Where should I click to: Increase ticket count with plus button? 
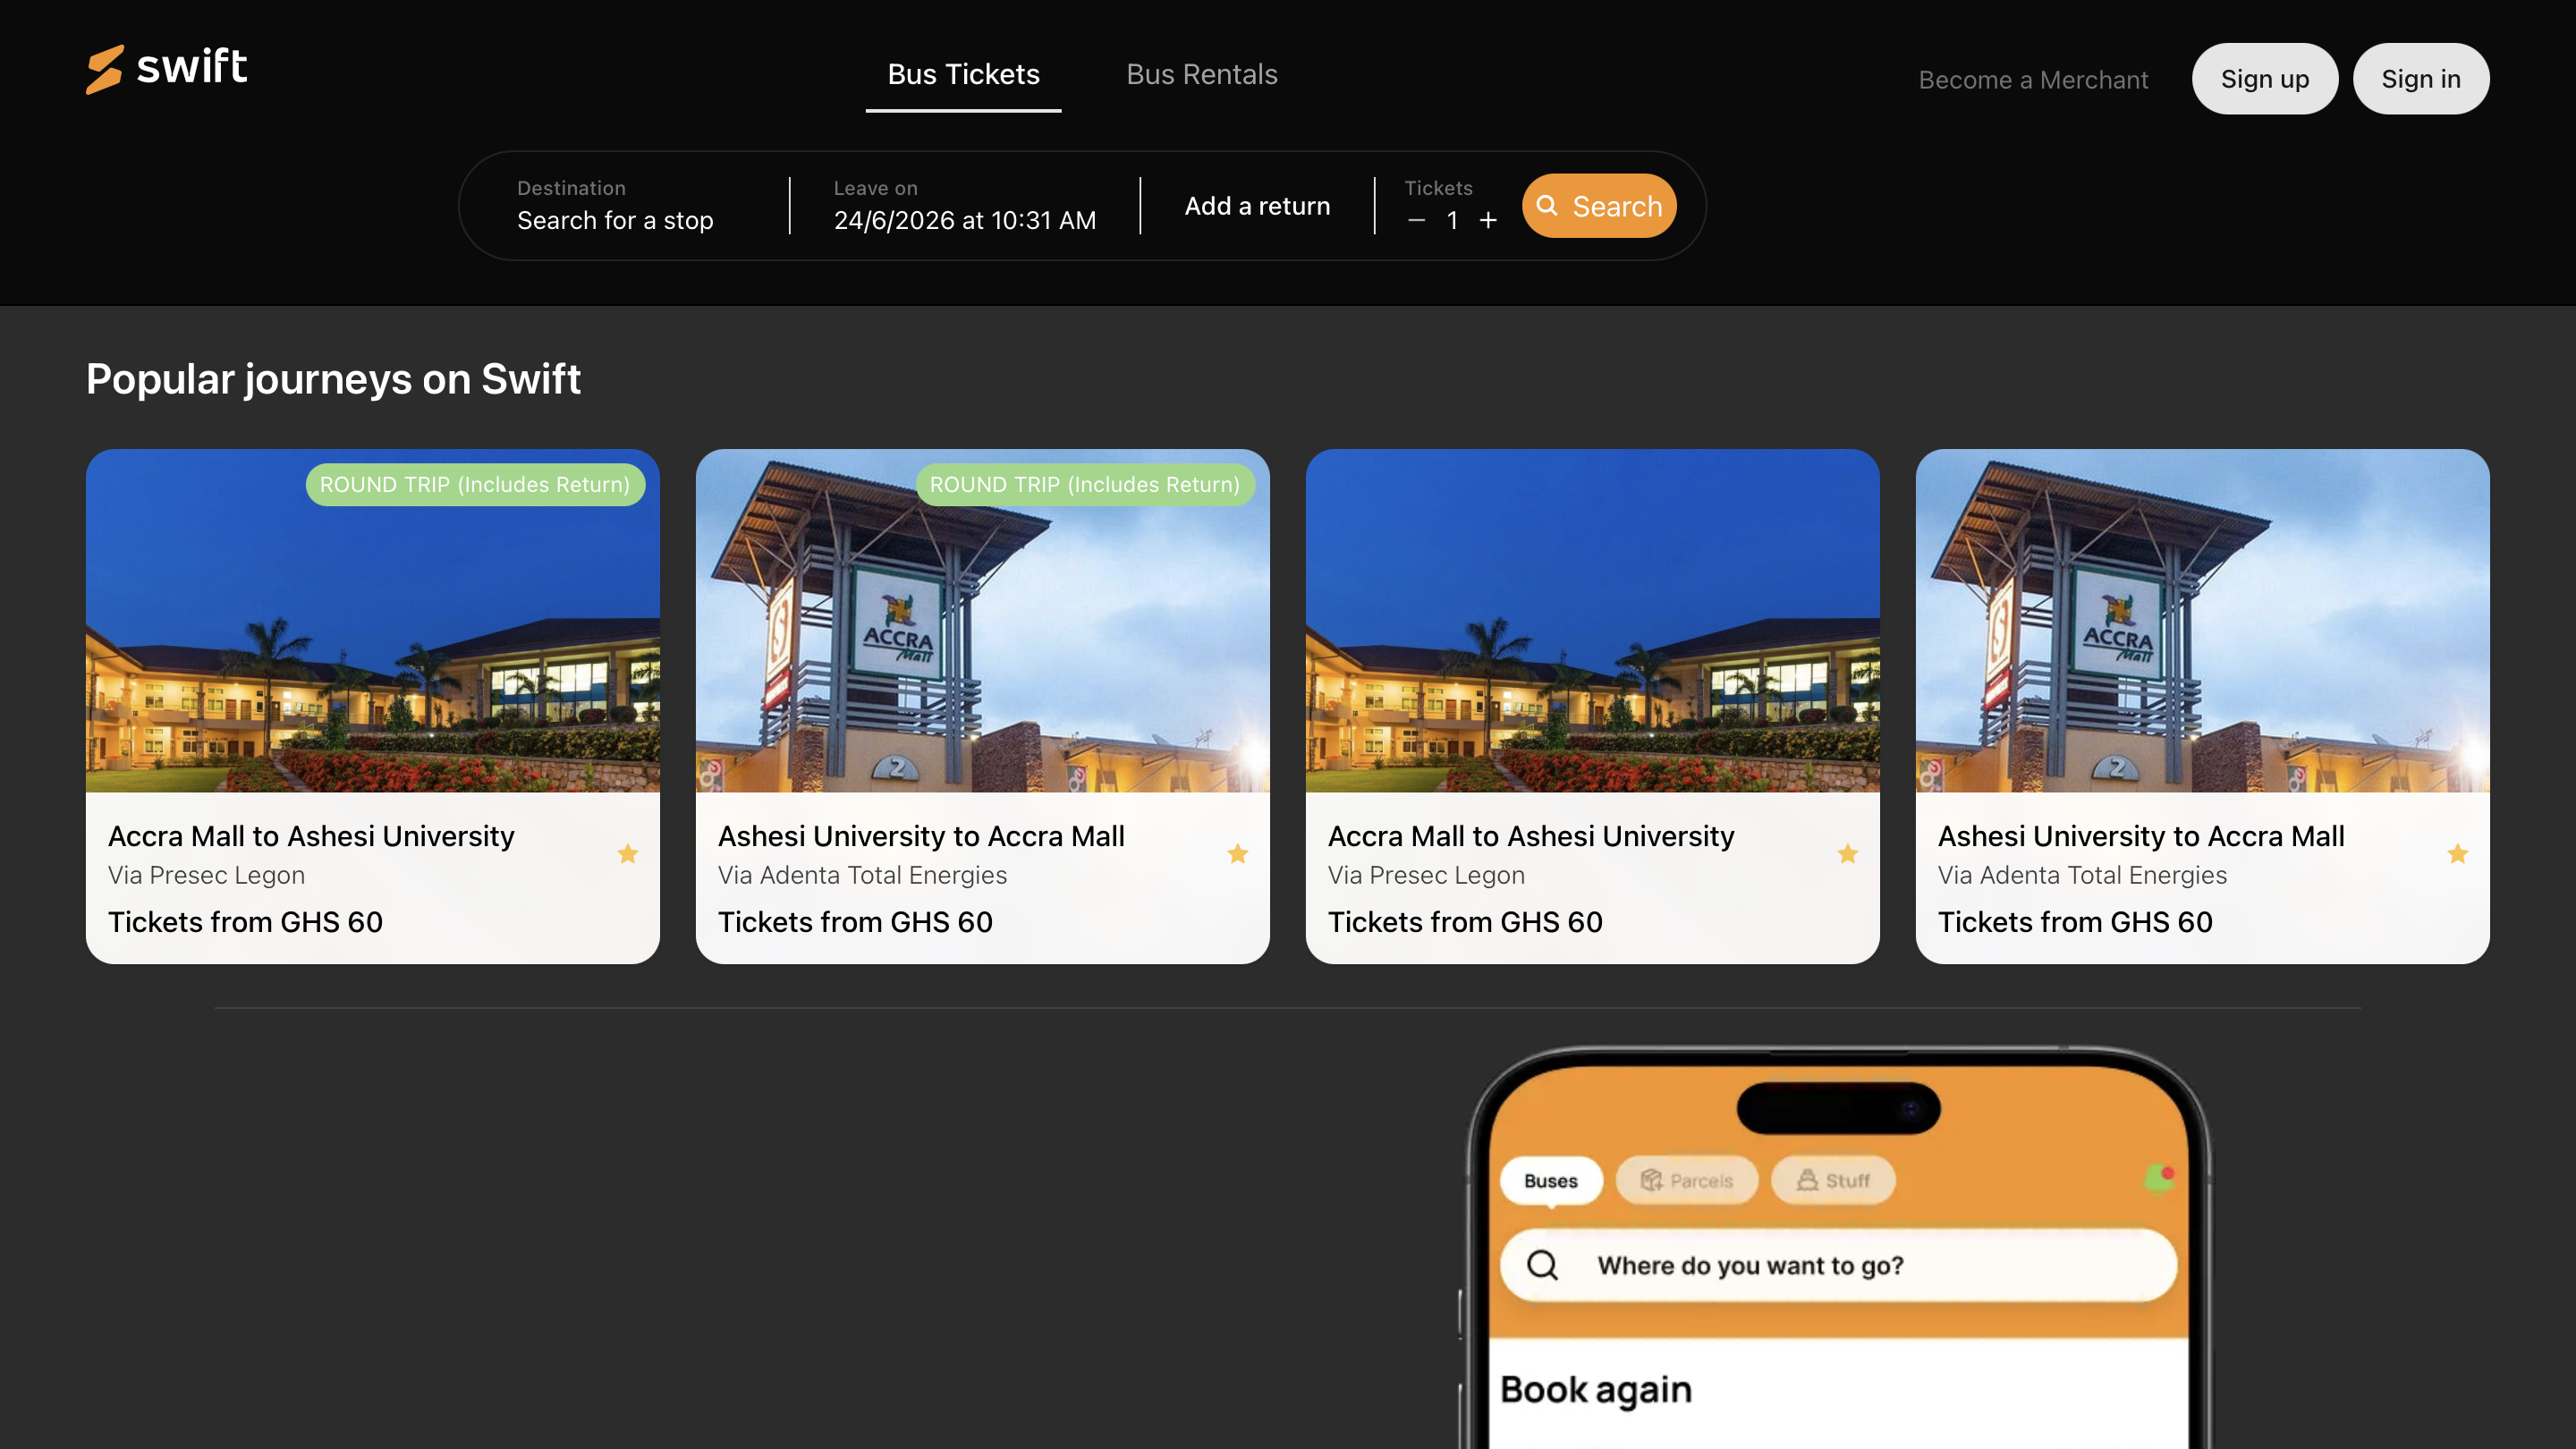point(1488,220)
